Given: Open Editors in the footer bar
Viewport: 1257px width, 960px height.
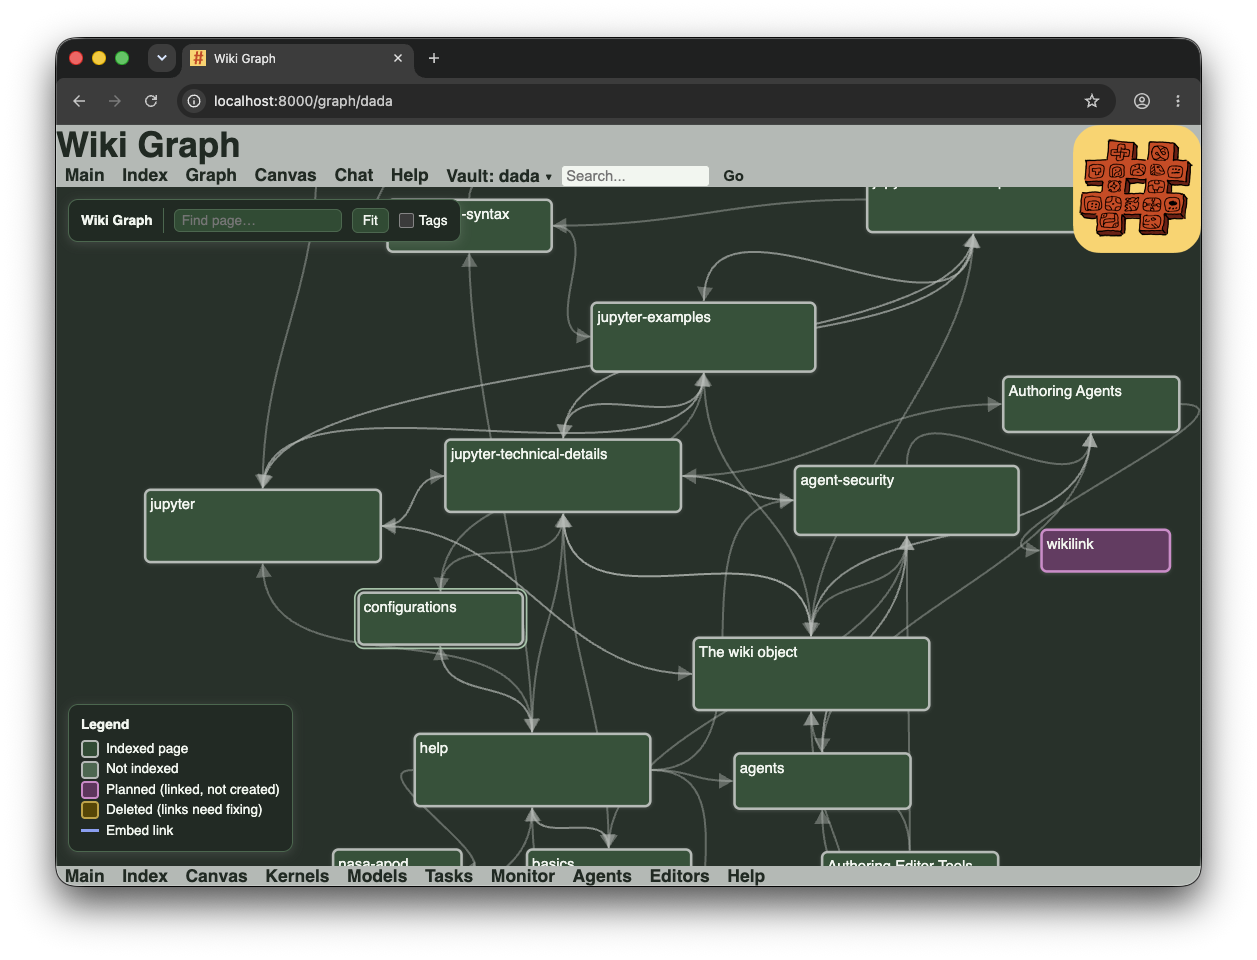Looking at the screenshot, I should click(x=679, y=876).
